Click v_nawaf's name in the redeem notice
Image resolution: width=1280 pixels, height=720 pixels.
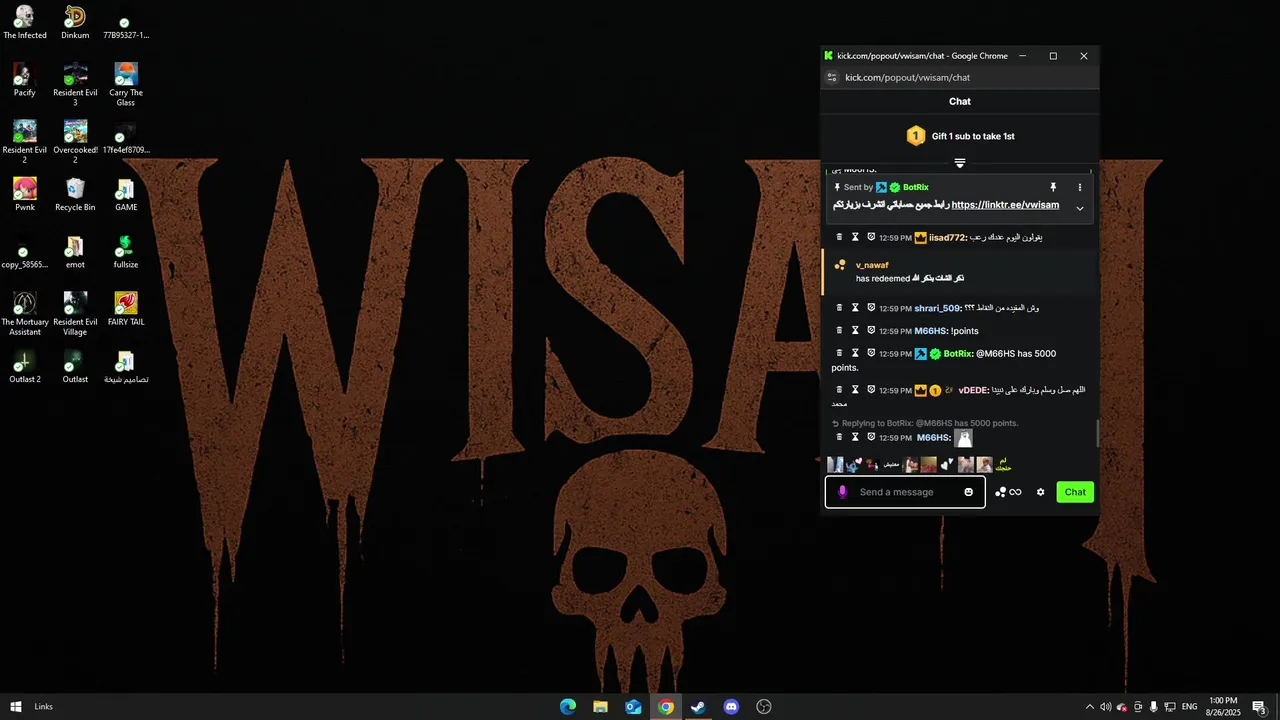point(872,265)
